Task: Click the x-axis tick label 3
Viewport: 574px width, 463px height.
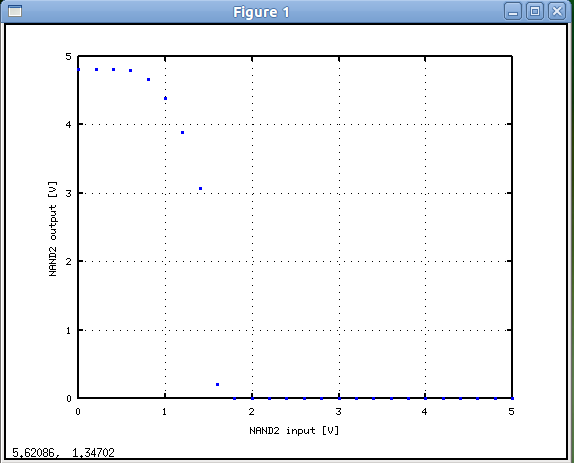Action: (x=338, y=412)
